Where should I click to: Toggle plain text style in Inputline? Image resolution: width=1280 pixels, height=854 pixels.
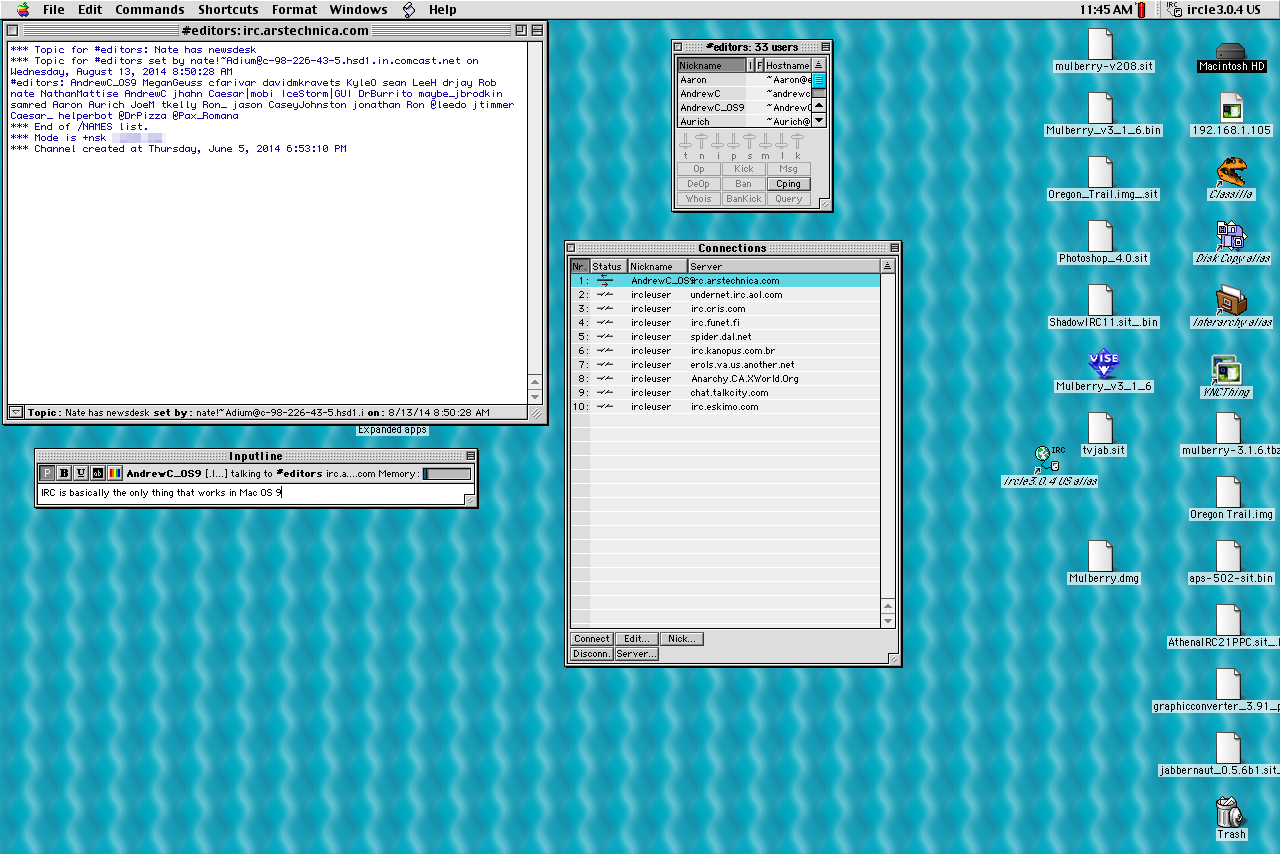(x=47, y=473)
